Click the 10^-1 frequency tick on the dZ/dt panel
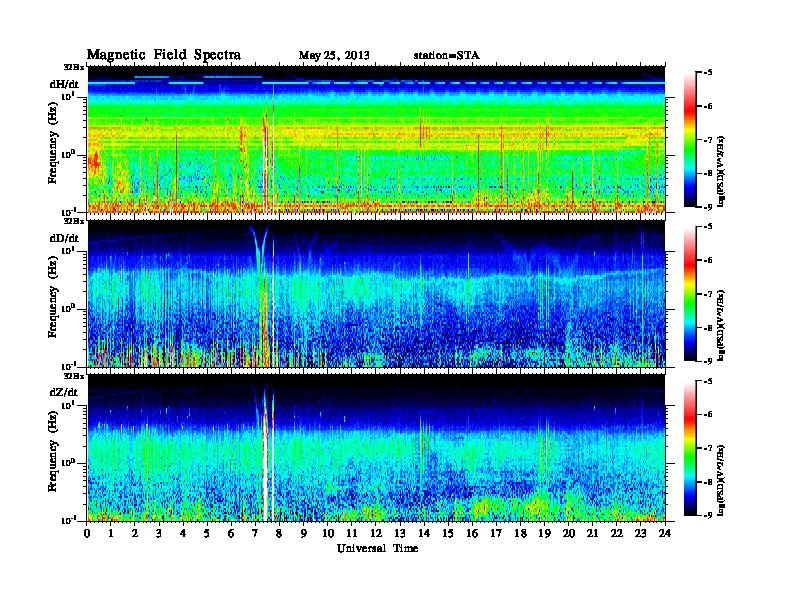Screen dimensions: 792x612 (x=68, y=520)
